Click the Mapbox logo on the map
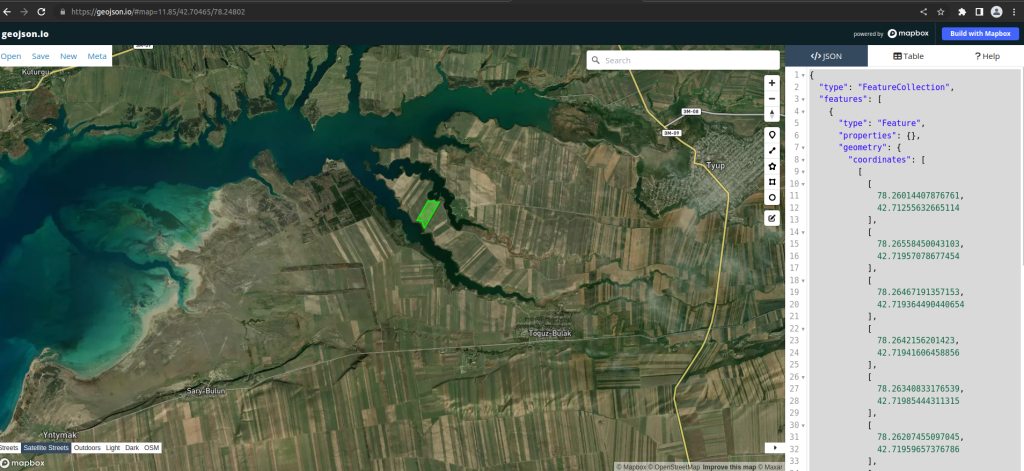Screen dimensions: 1024x471 (x=23, y=463)
